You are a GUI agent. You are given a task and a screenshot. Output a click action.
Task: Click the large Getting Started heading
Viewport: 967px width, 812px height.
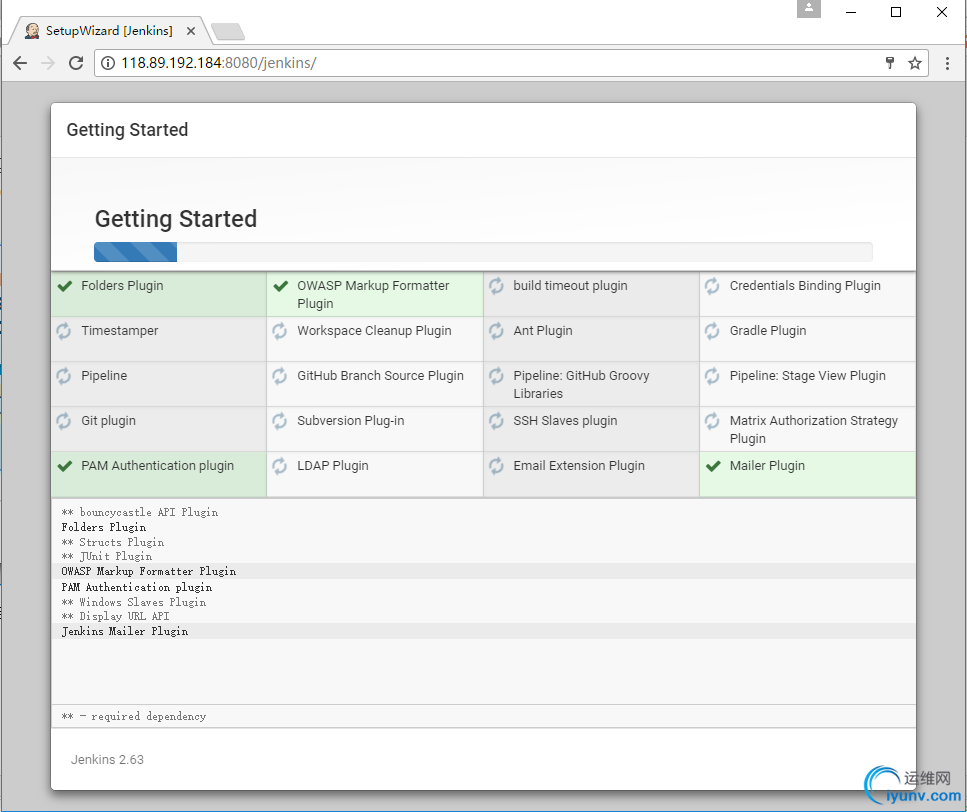point(176,219)
